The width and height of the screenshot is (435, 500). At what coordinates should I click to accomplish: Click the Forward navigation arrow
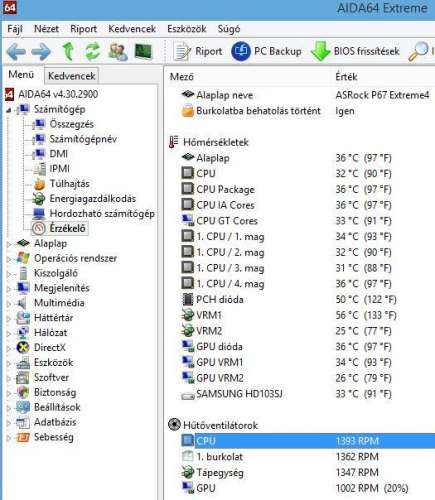click(x=41, y=51)
